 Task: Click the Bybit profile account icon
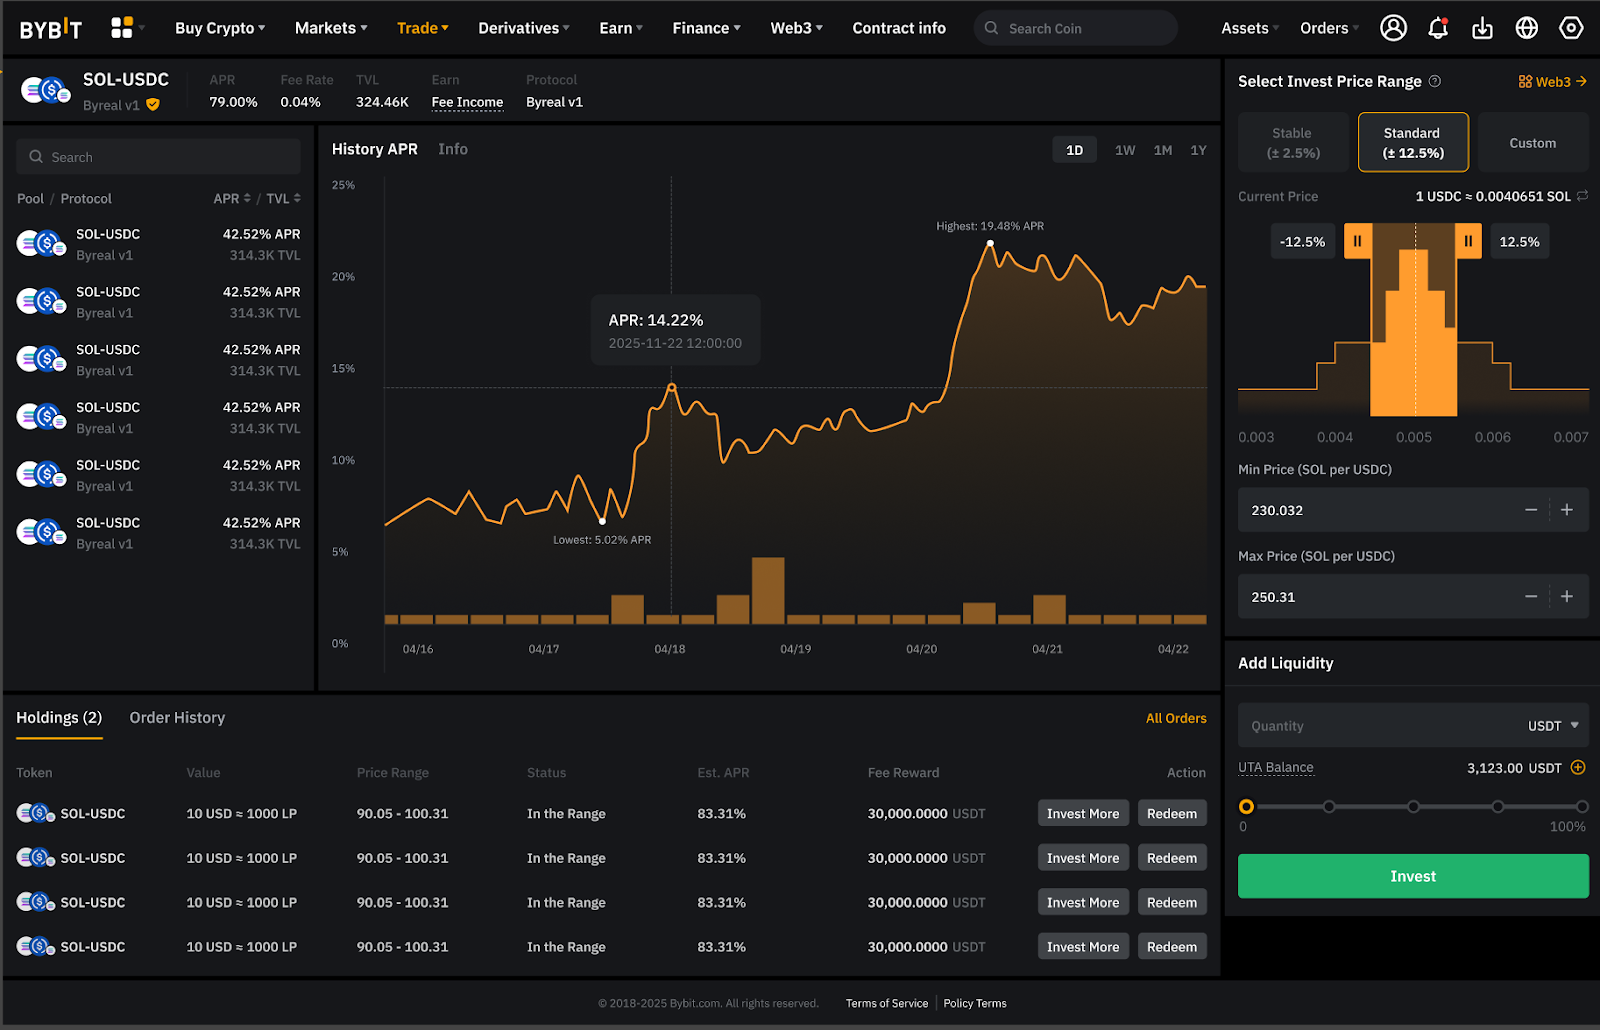pos(1394,27)
